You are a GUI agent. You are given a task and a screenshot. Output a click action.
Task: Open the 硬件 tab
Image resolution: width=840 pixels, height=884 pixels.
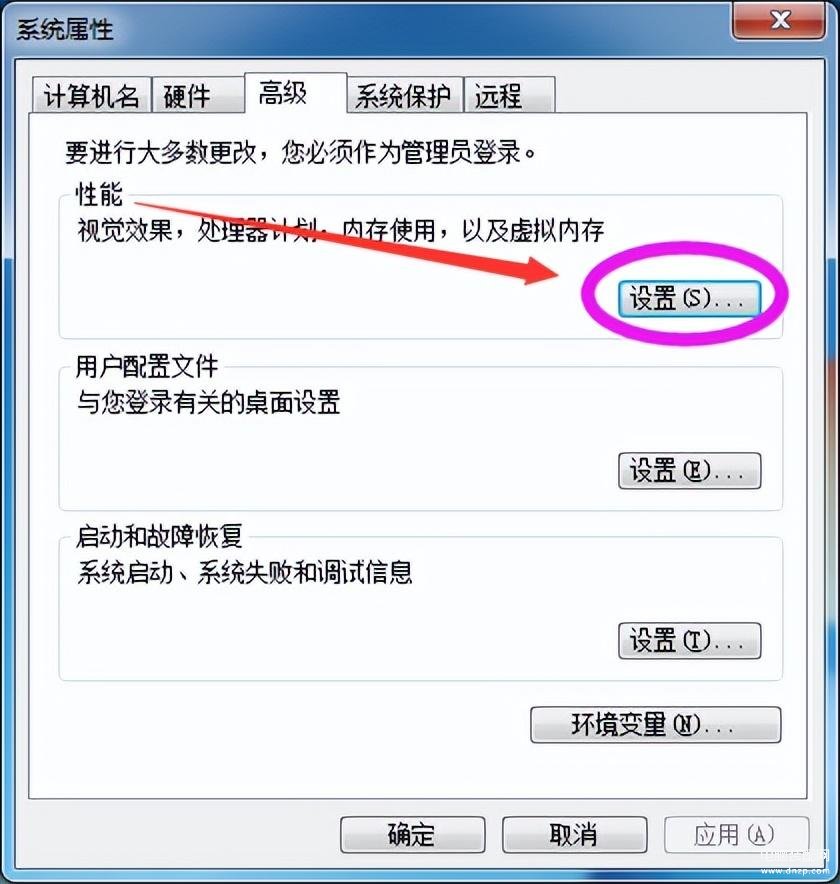(198, 95)
